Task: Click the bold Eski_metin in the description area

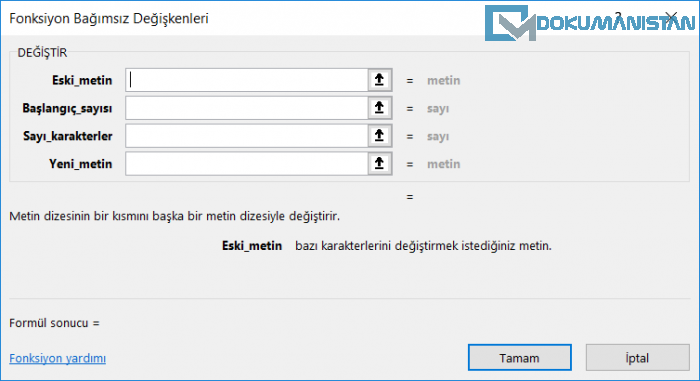Action: (252, 246)
